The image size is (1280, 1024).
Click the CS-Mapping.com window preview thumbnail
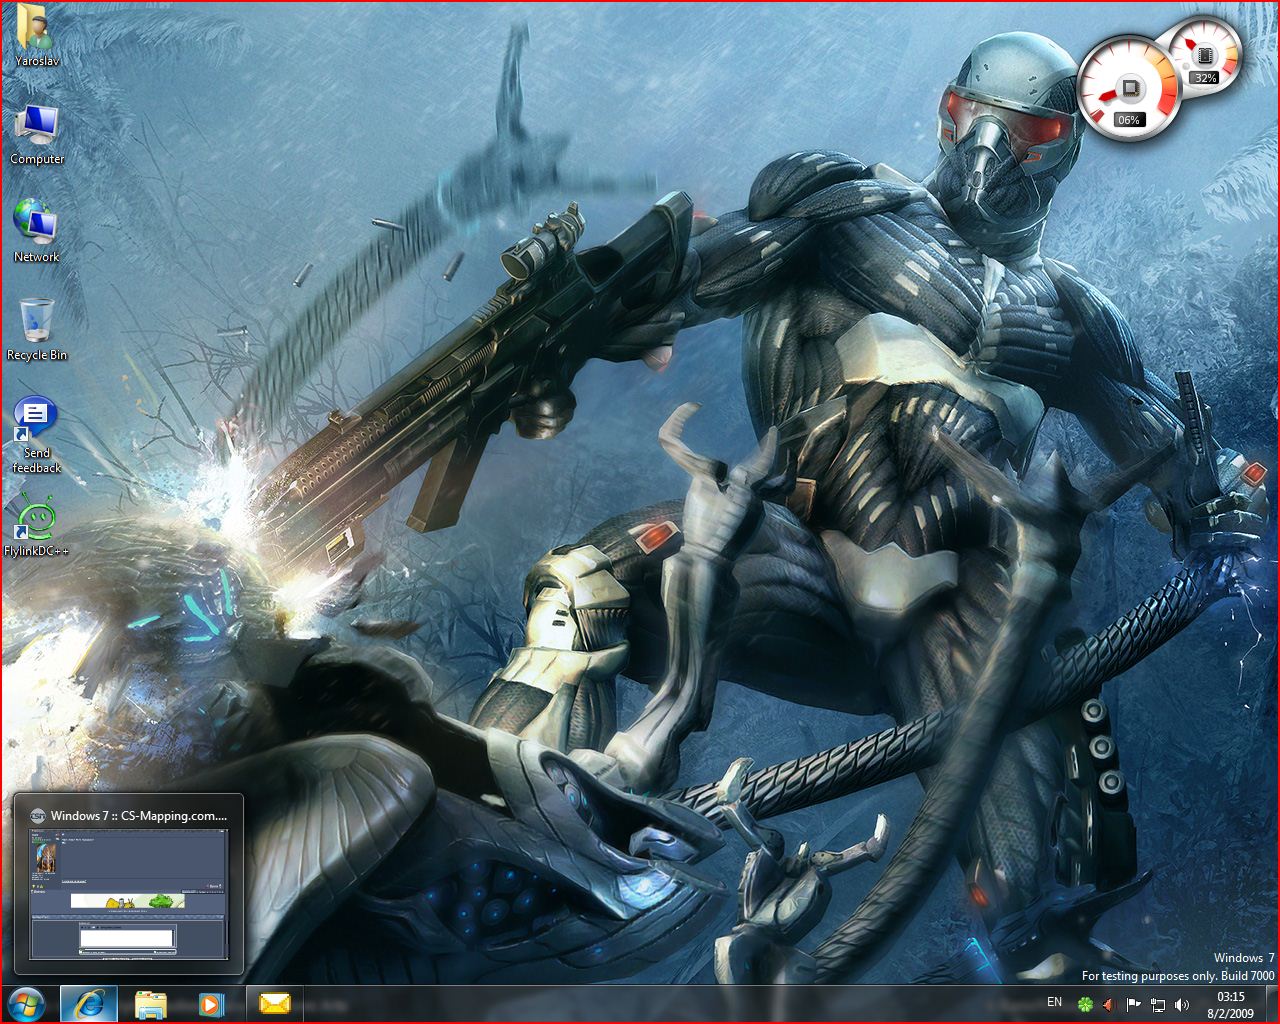(128, 893)
